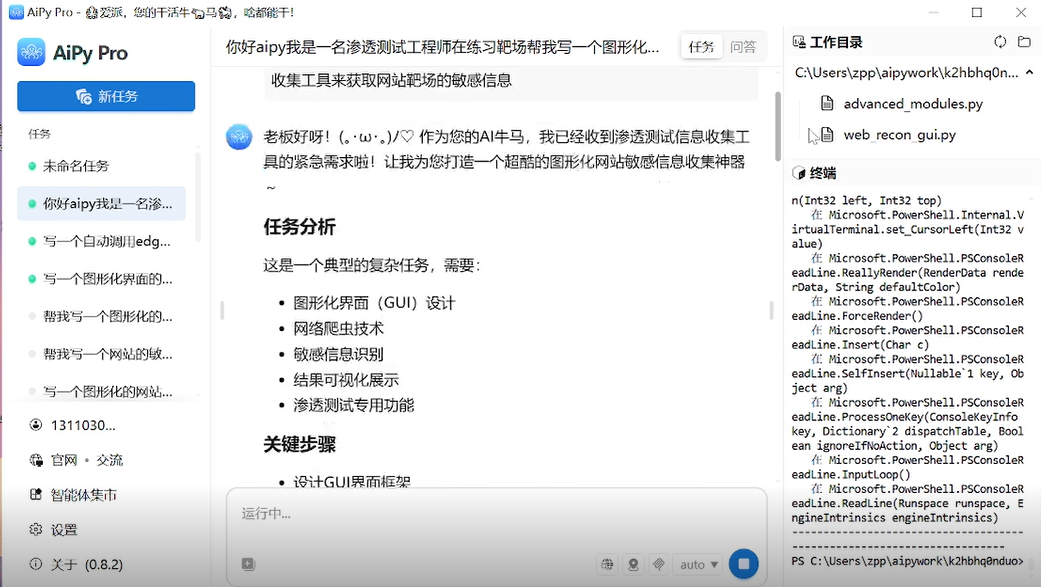Click the 结果可视化展示 bullet
This screenshot has width=1041, height=587.
click(346, 380)
